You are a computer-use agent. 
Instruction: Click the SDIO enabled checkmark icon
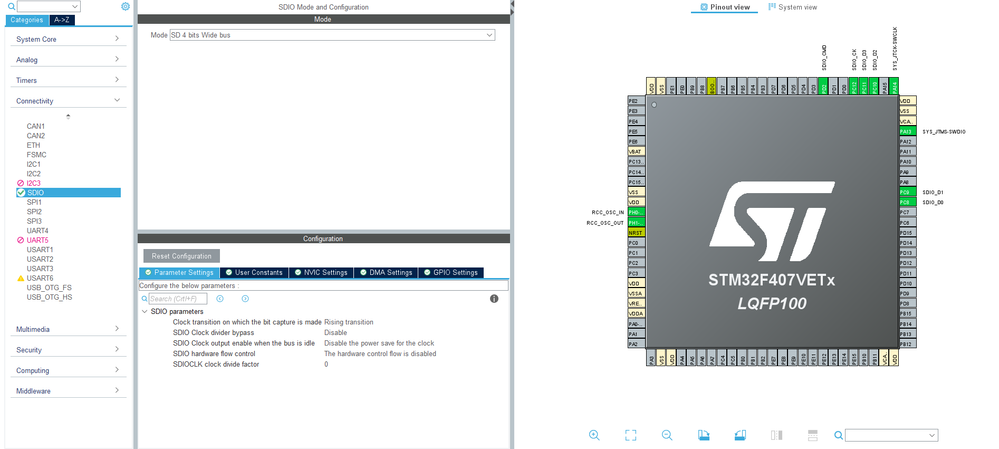click(21, 192)
